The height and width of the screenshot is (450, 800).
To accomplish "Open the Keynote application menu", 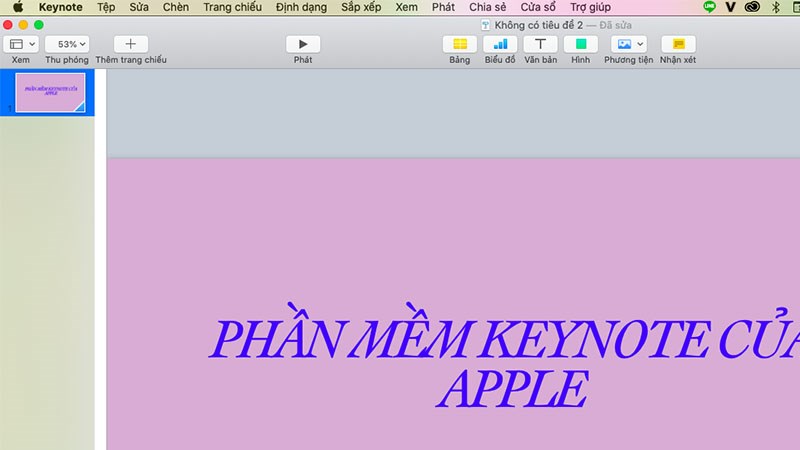I will (x=60, y=7).
